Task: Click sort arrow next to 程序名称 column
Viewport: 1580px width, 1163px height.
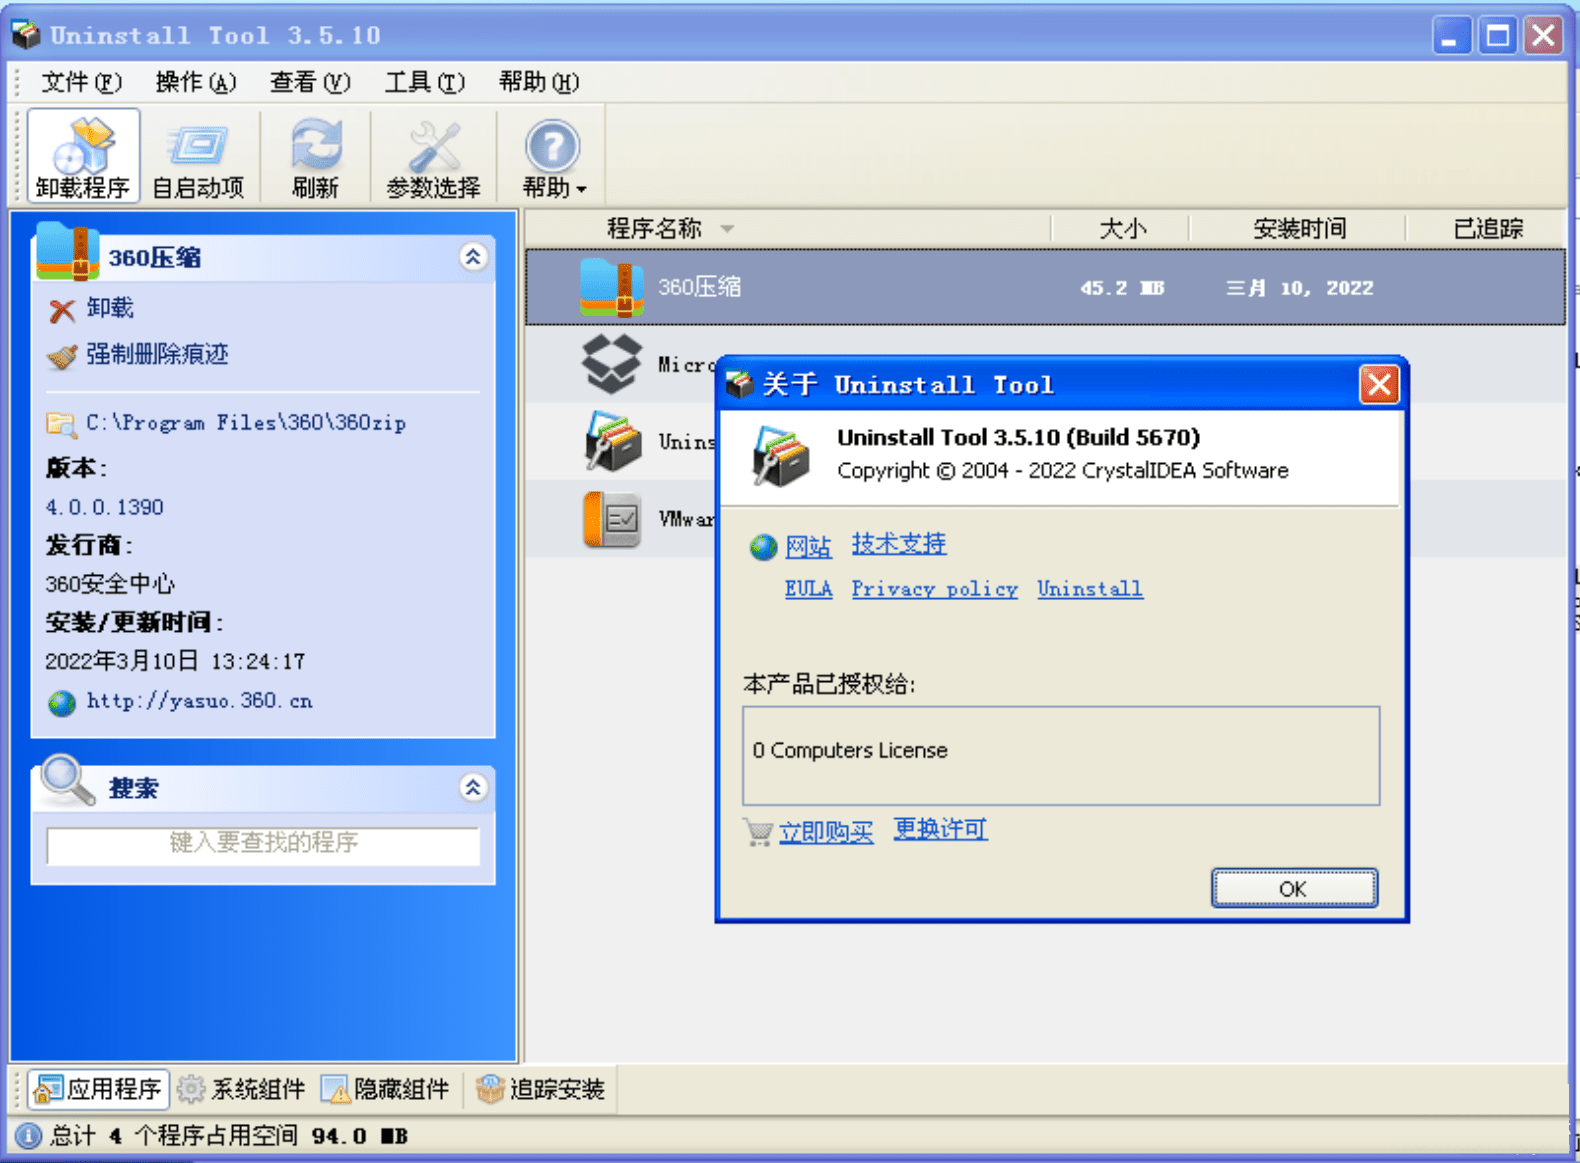Action: [727, 229]
